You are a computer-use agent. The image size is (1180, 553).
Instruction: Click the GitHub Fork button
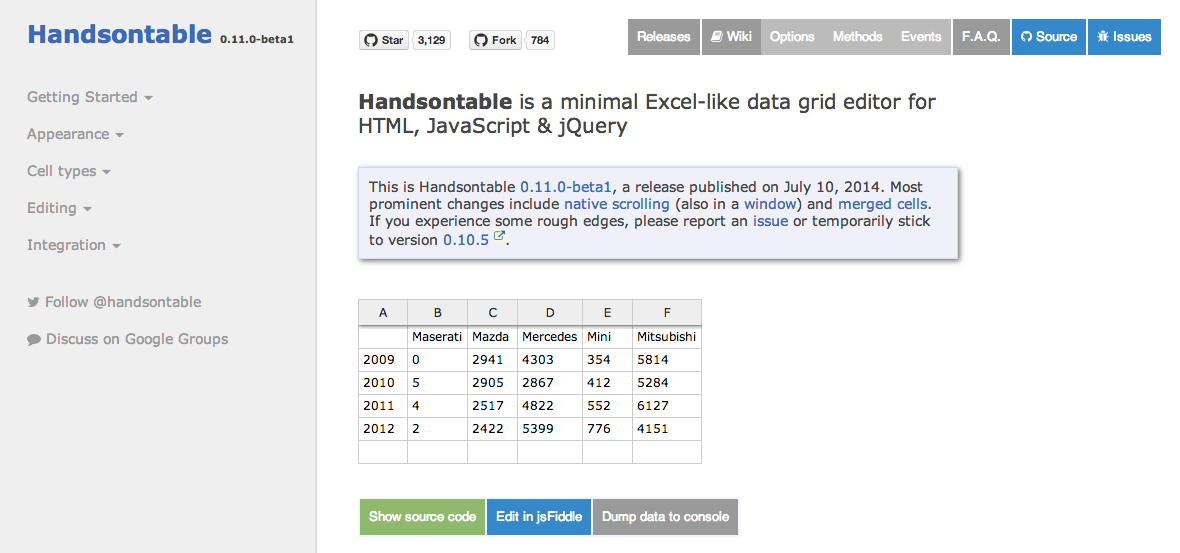click(x=496, y=40)
